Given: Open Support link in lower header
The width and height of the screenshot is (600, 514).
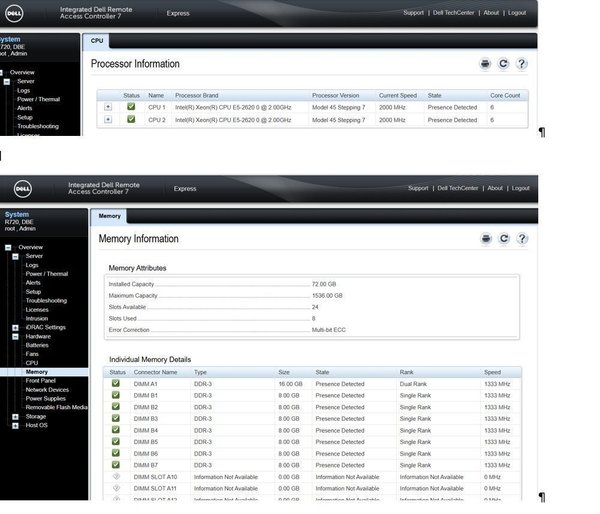Looking at the screenshot, I should coord(418,188).
